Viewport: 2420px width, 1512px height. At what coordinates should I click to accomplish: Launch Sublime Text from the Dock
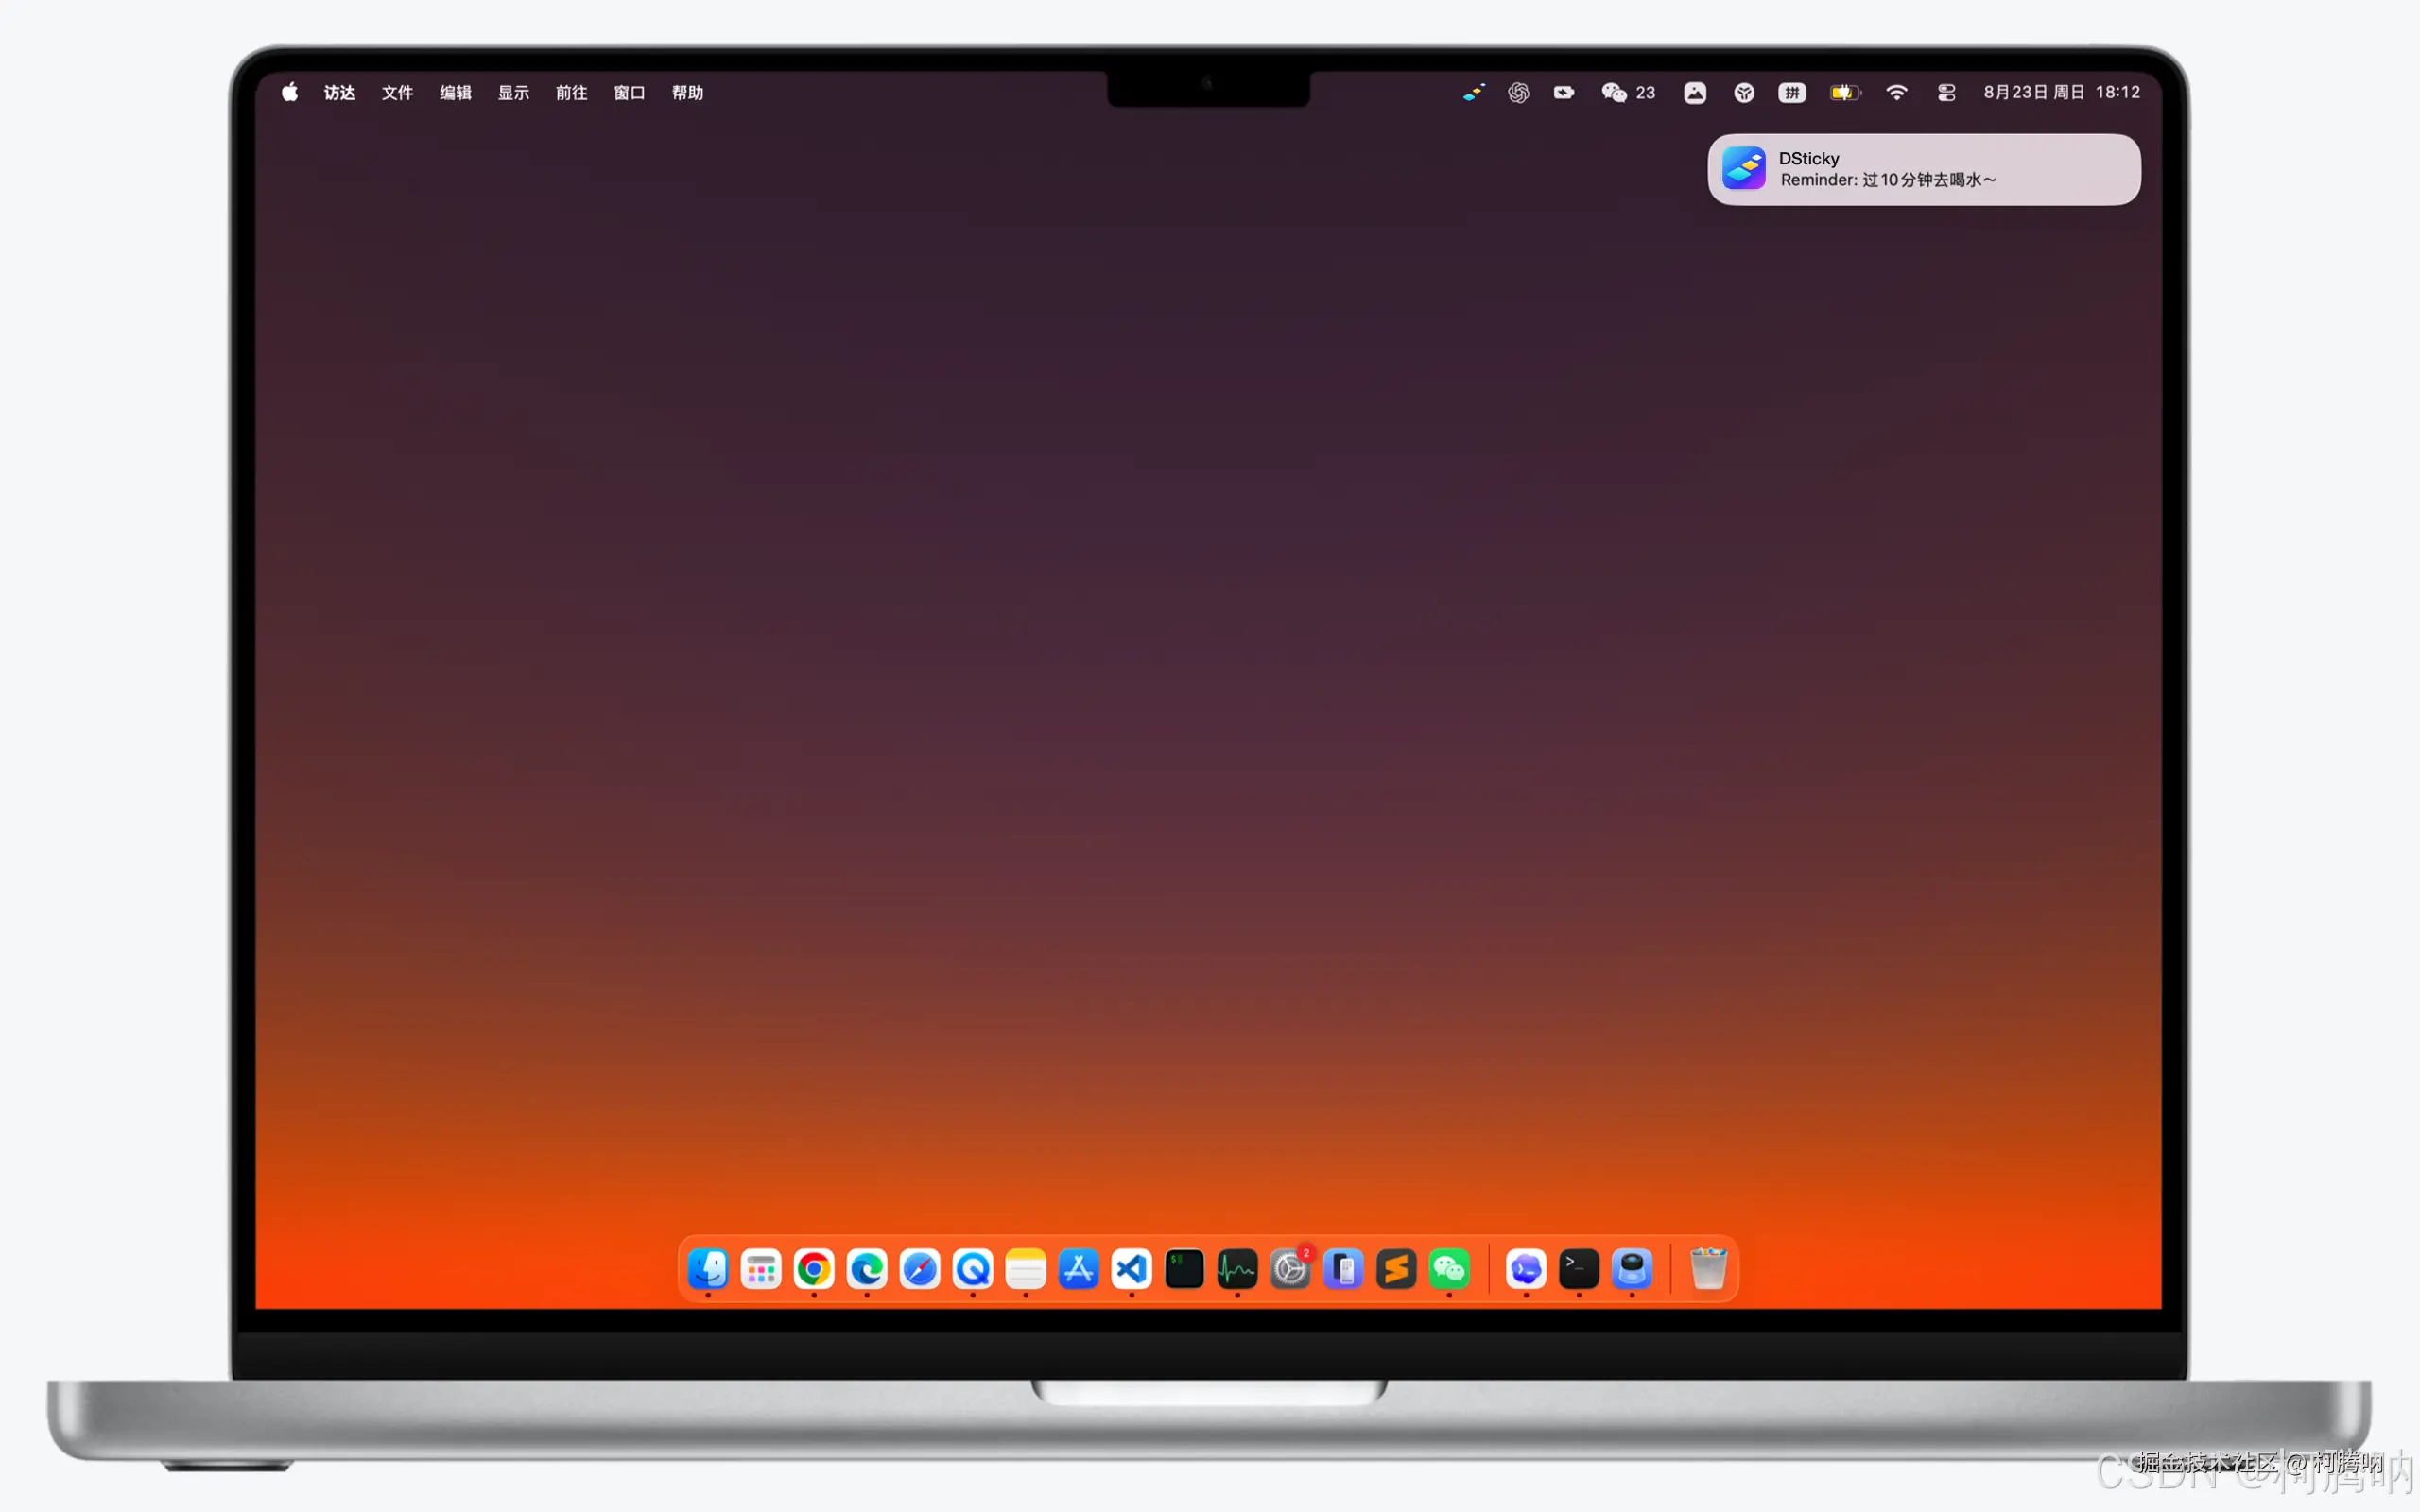coord(1397,1269)
